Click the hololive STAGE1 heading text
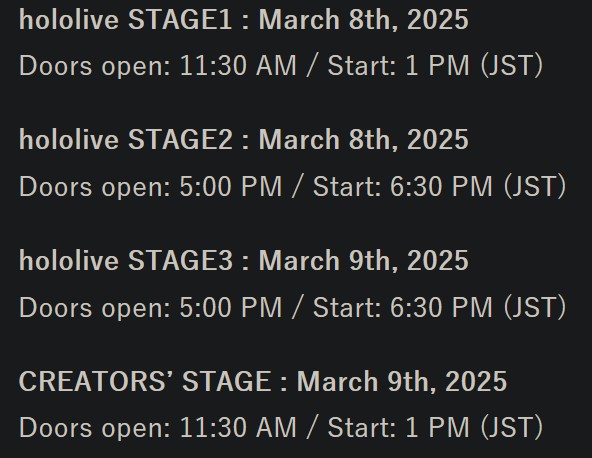This screenshot has height=458, width=592. [125, 20]
